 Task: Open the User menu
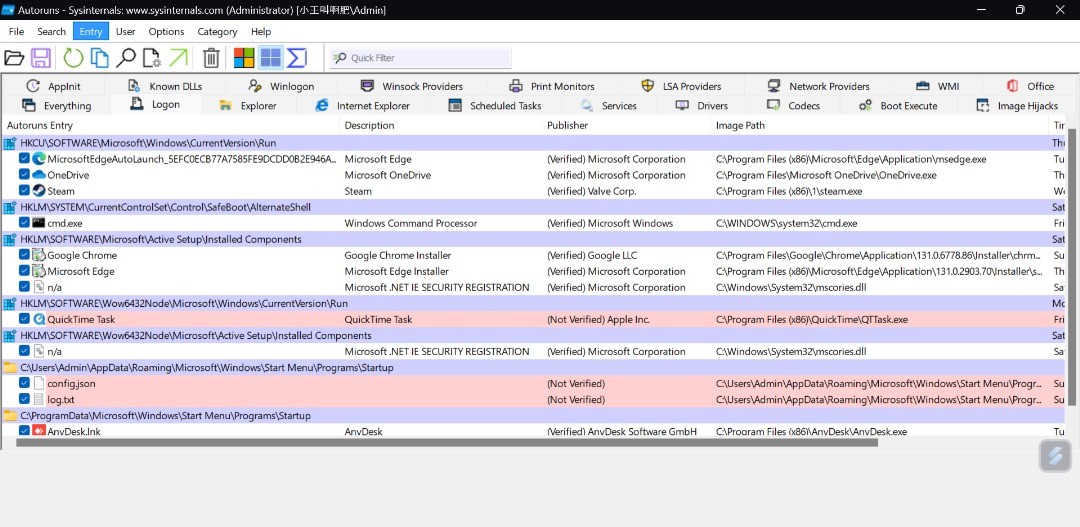tap(125, 32)
